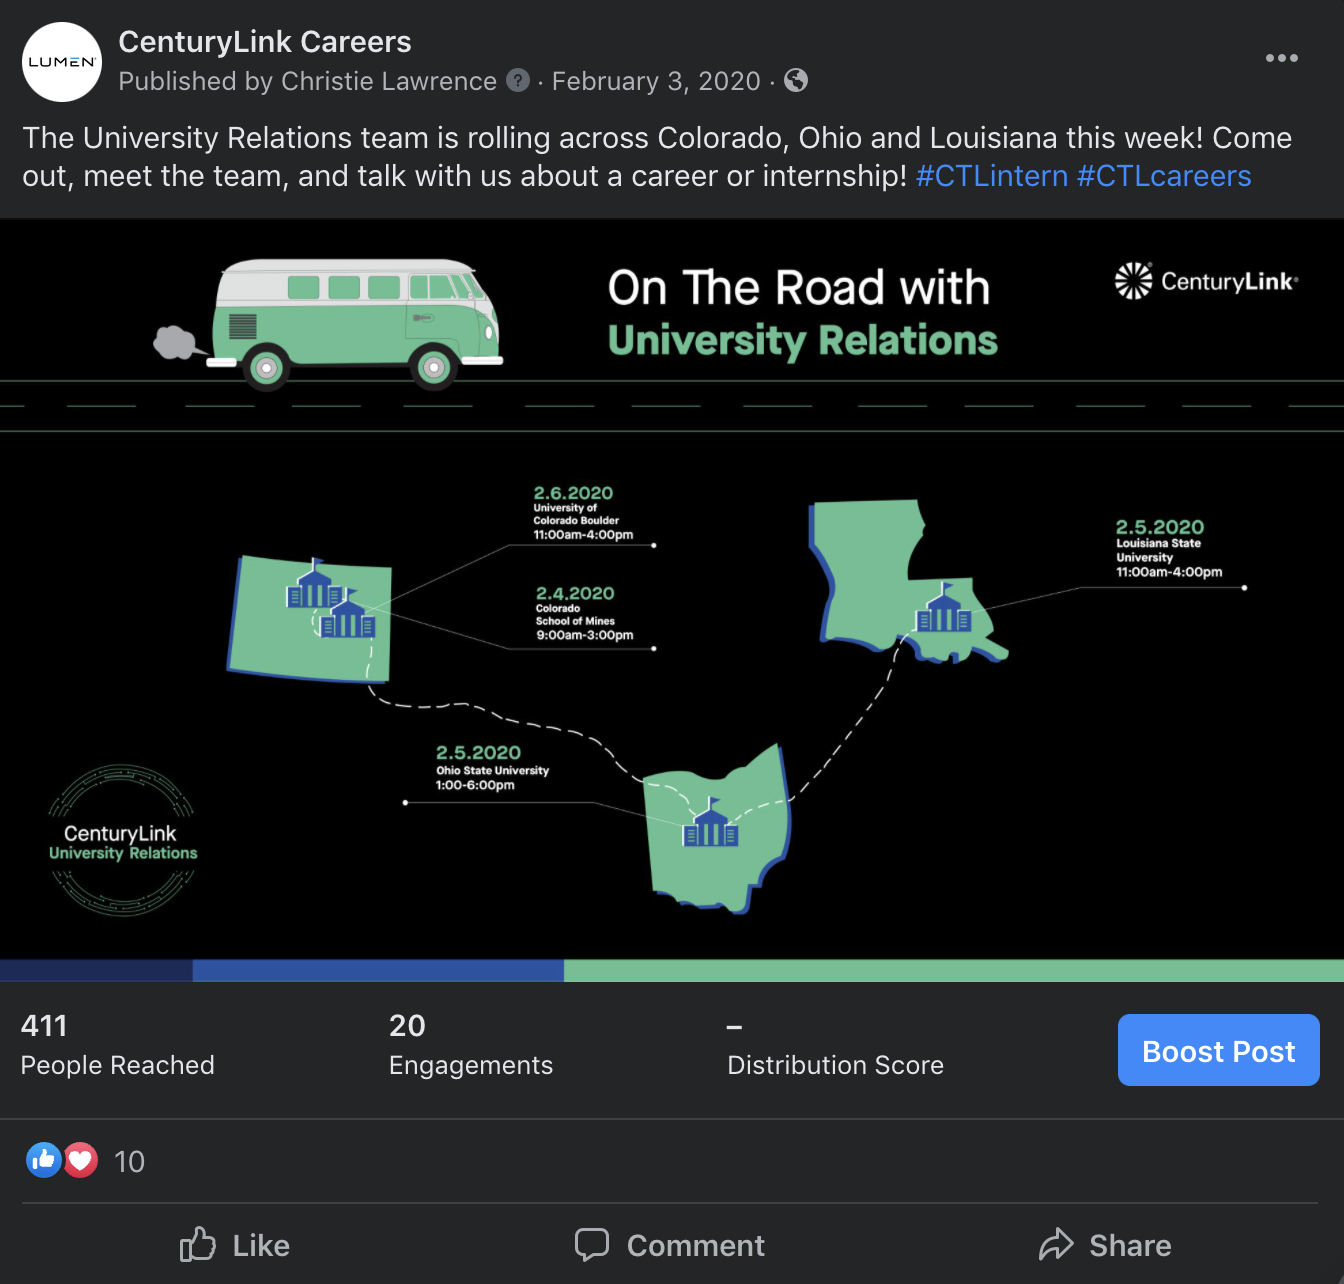Share the post
The image size is (1344, 1284).
1105,1245
